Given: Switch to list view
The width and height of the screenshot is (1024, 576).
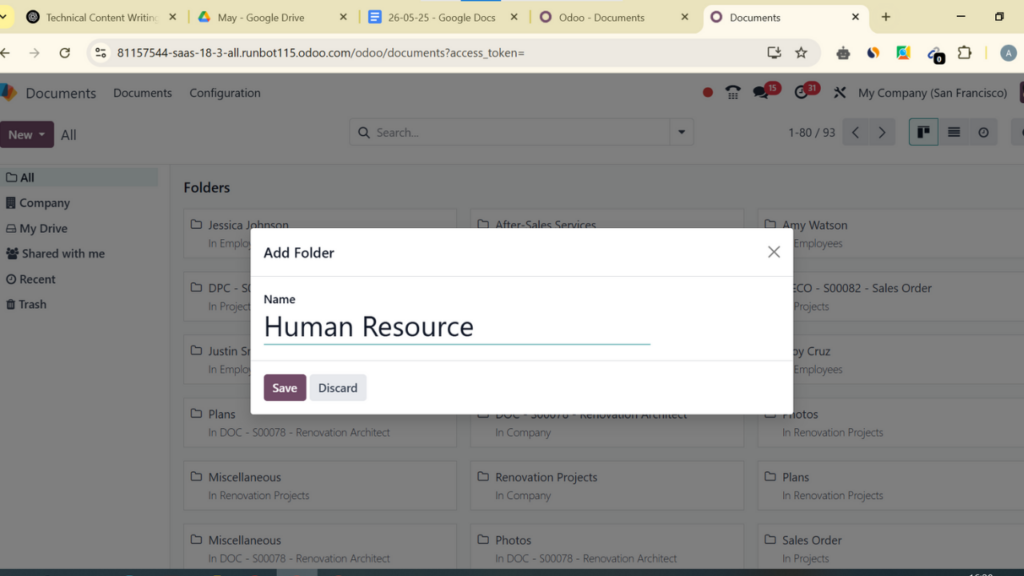Looking at the screenshot, I should pos(953,133).
